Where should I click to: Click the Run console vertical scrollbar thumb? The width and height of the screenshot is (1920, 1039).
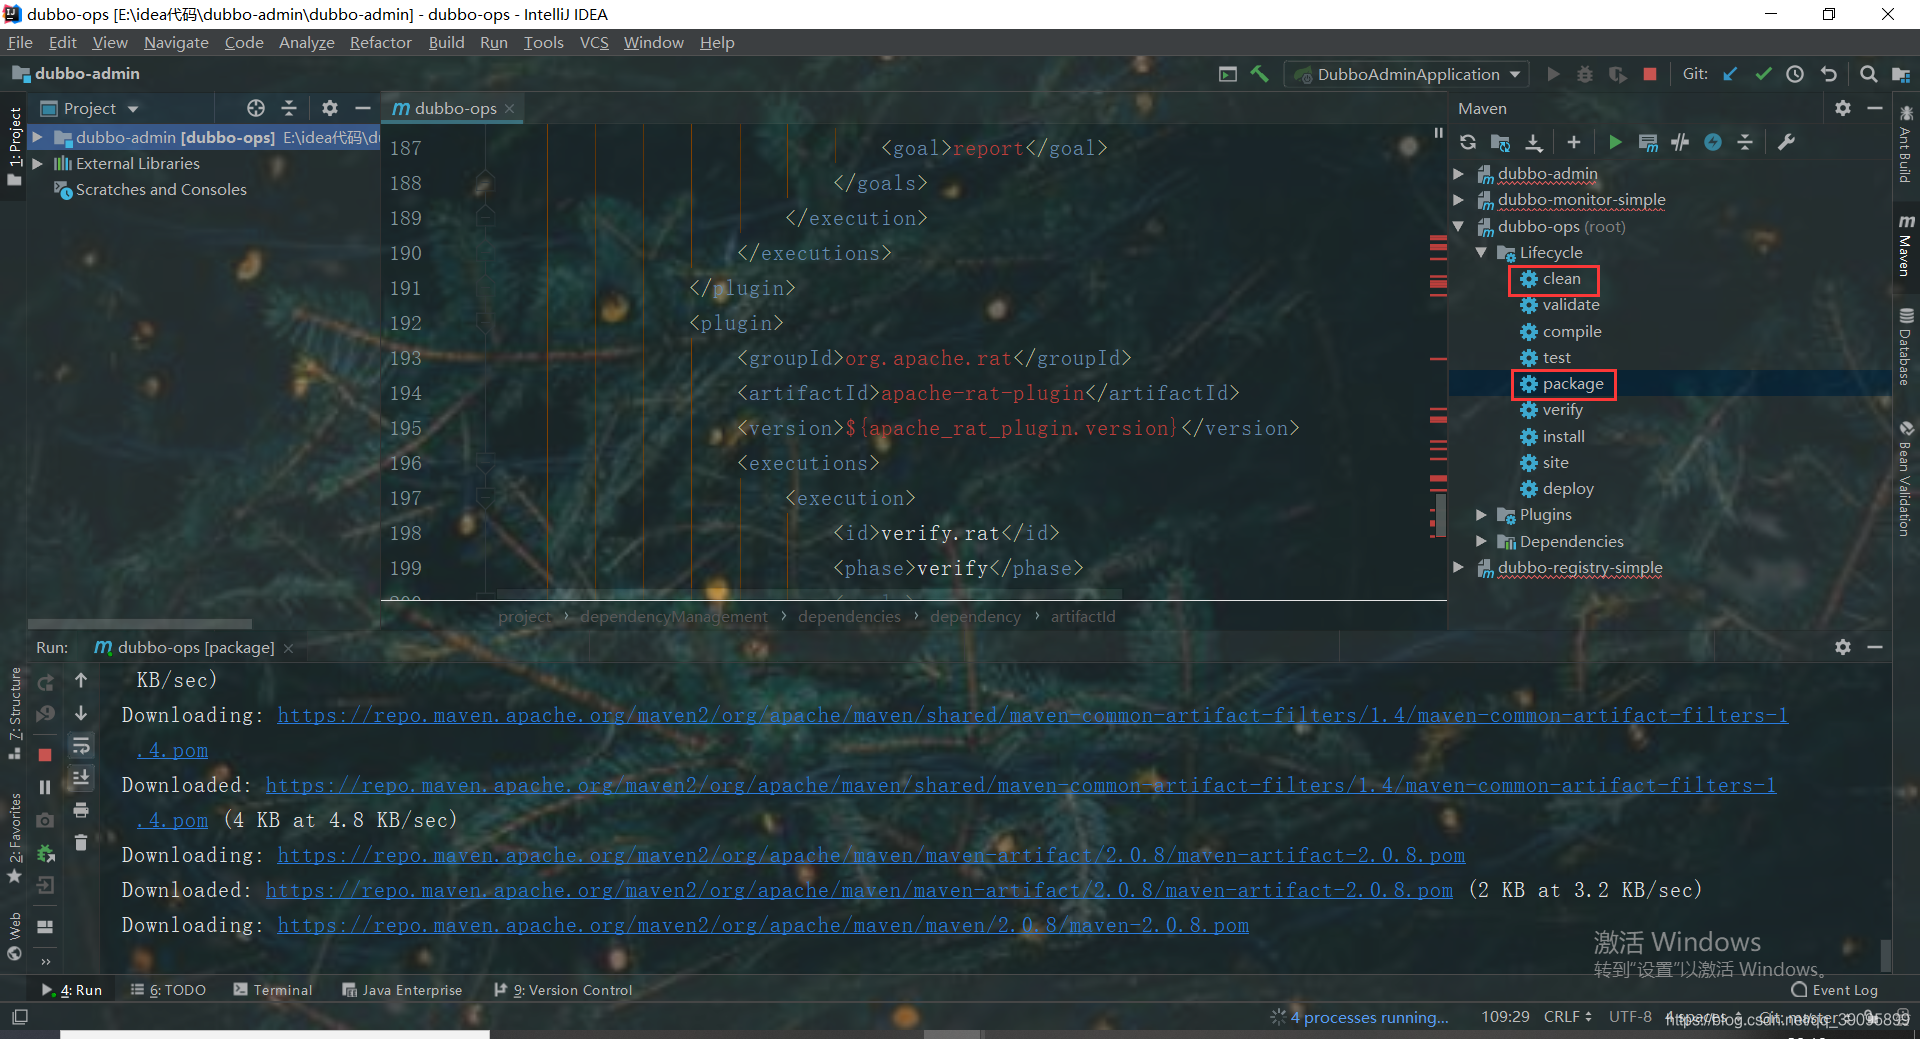1885,954
